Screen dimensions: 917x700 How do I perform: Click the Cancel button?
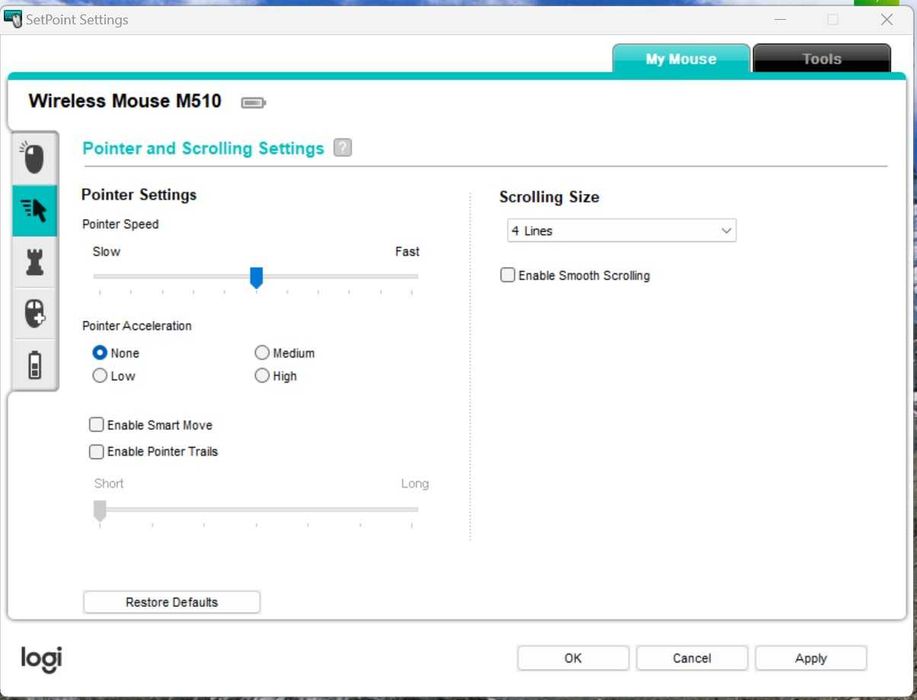[692, 658]
